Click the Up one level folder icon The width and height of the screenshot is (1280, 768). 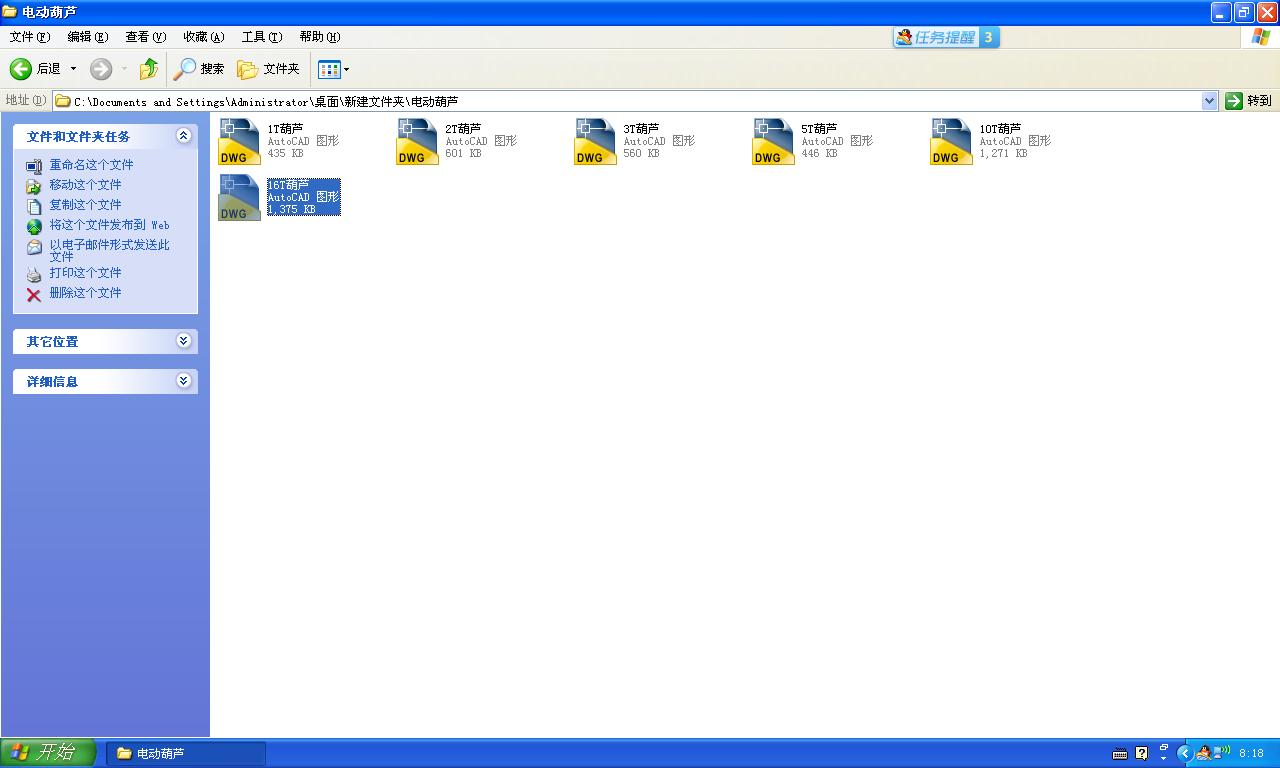147,68
